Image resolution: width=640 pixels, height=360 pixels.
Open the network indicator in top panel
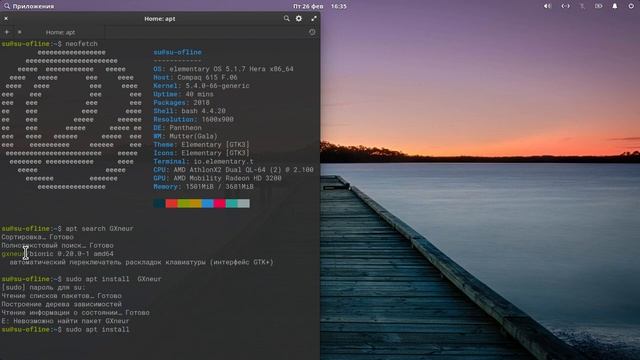[565, 6]
